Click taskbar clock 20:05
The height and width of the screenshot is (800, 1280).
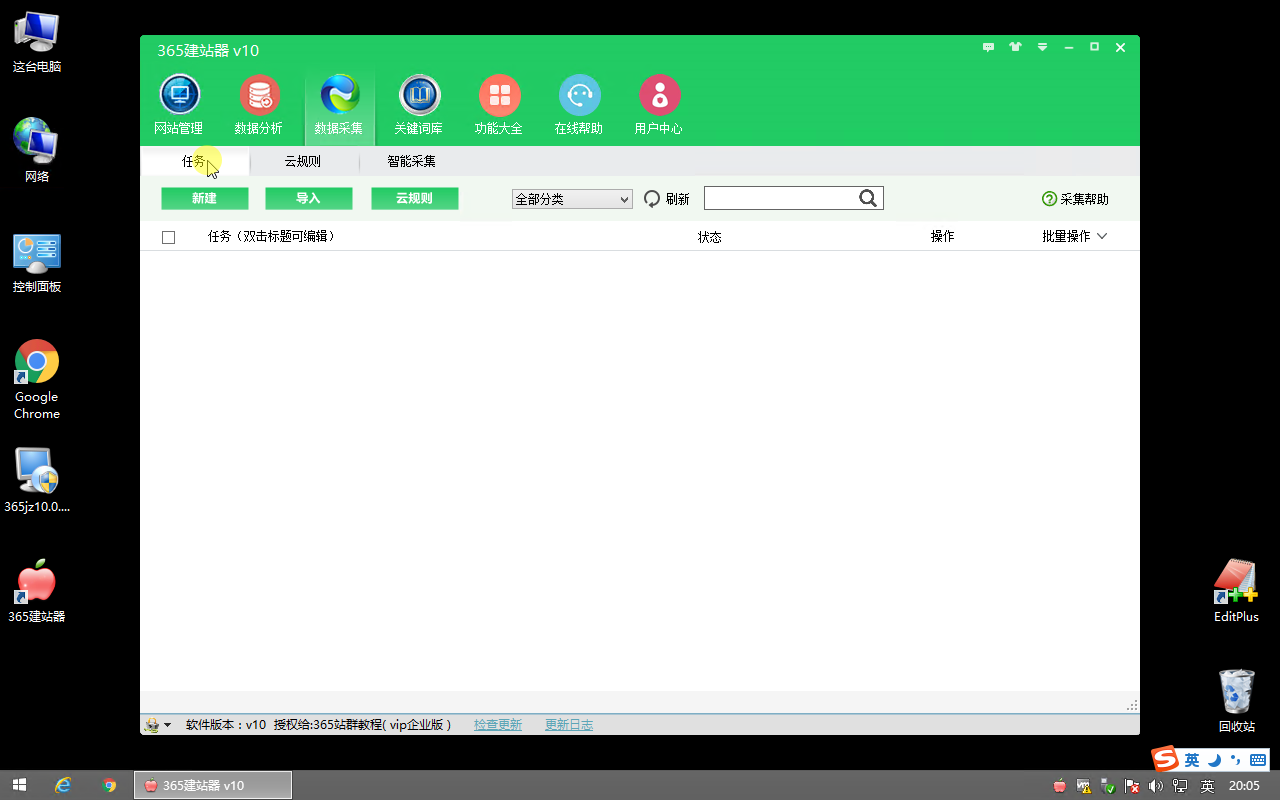[x=1244, y=786]
